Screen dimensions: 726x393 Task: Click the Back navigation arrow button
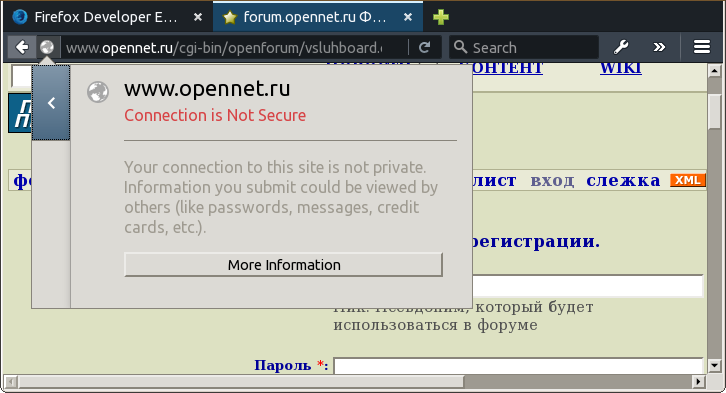[22, 47]
